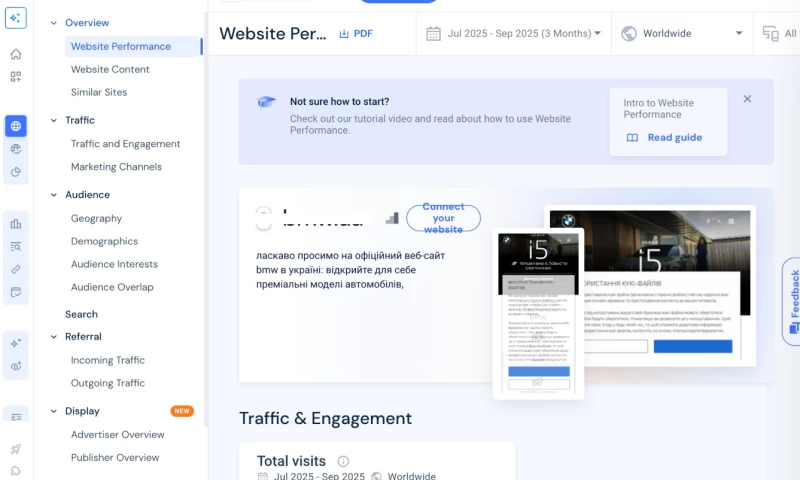This screenshot has width=800, height=480.
Task: Open Audience Interests
Action: click(114, 264)
